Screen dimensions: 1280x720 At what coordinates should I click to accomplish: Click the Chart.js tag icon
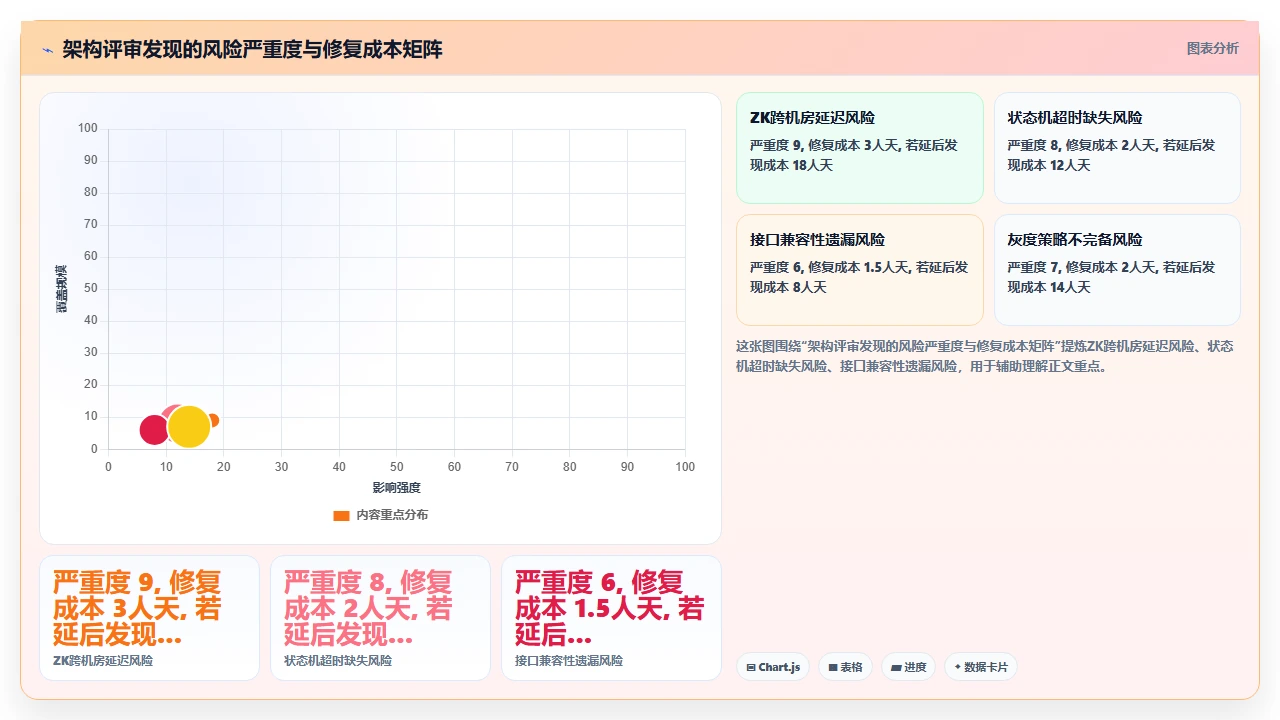(751, 667)
